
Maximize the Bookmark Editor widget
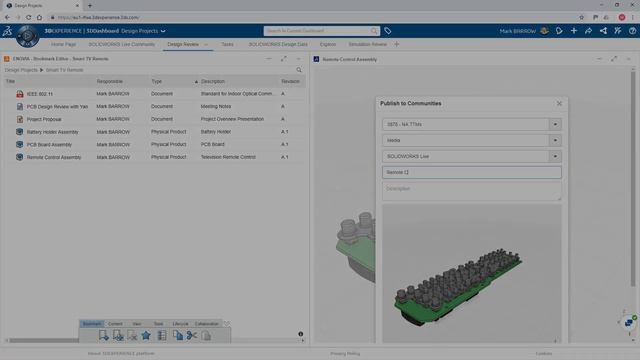click(284, 59)
